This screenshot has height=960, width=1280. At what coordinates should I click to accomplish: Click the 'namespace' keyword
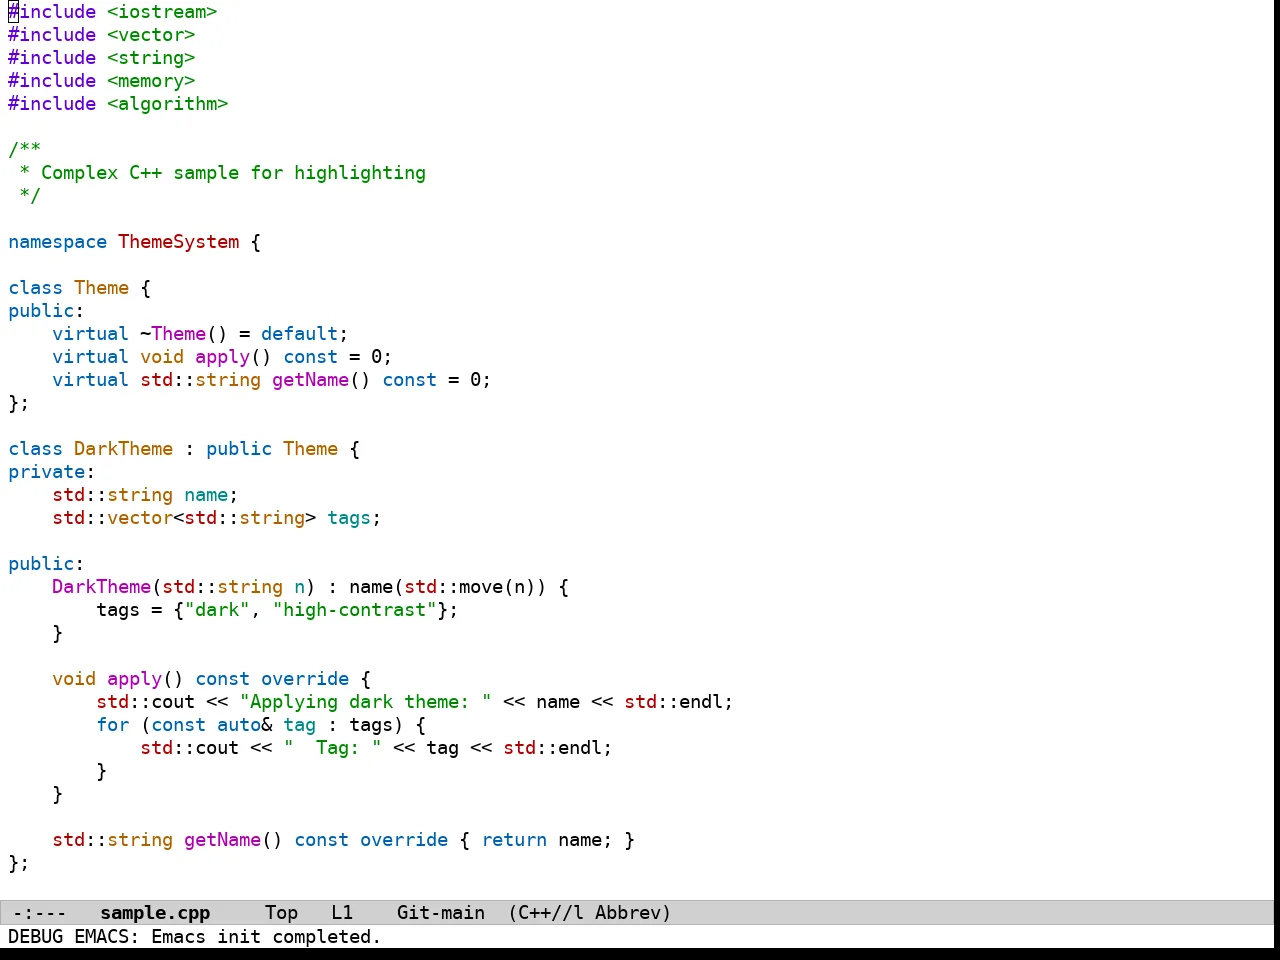tap(58, 242)
